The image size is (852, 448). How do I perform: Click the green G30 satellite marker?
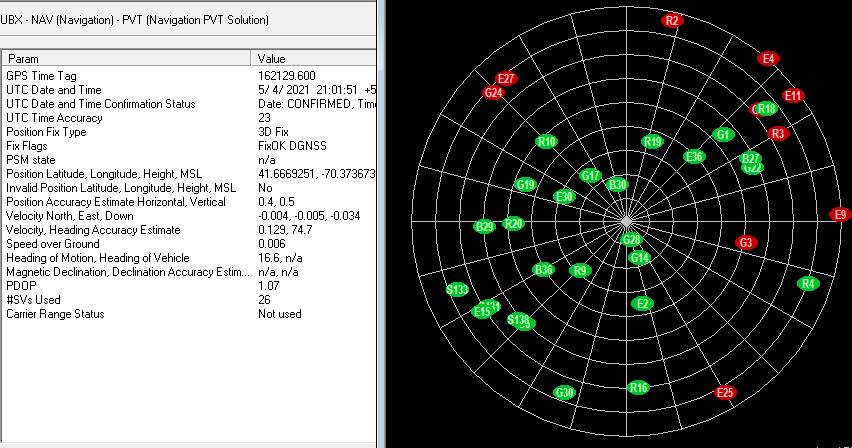(565, 393)
